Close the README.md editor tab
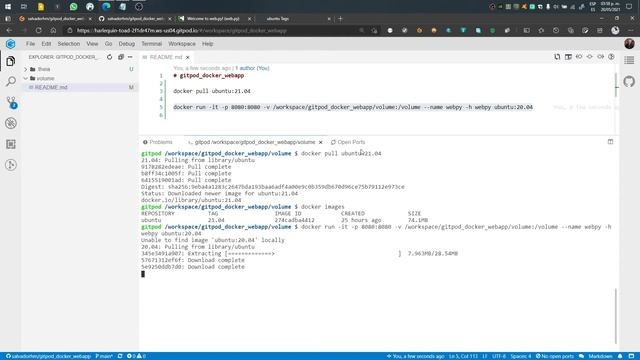640x360 pixels. coord(187,57)
